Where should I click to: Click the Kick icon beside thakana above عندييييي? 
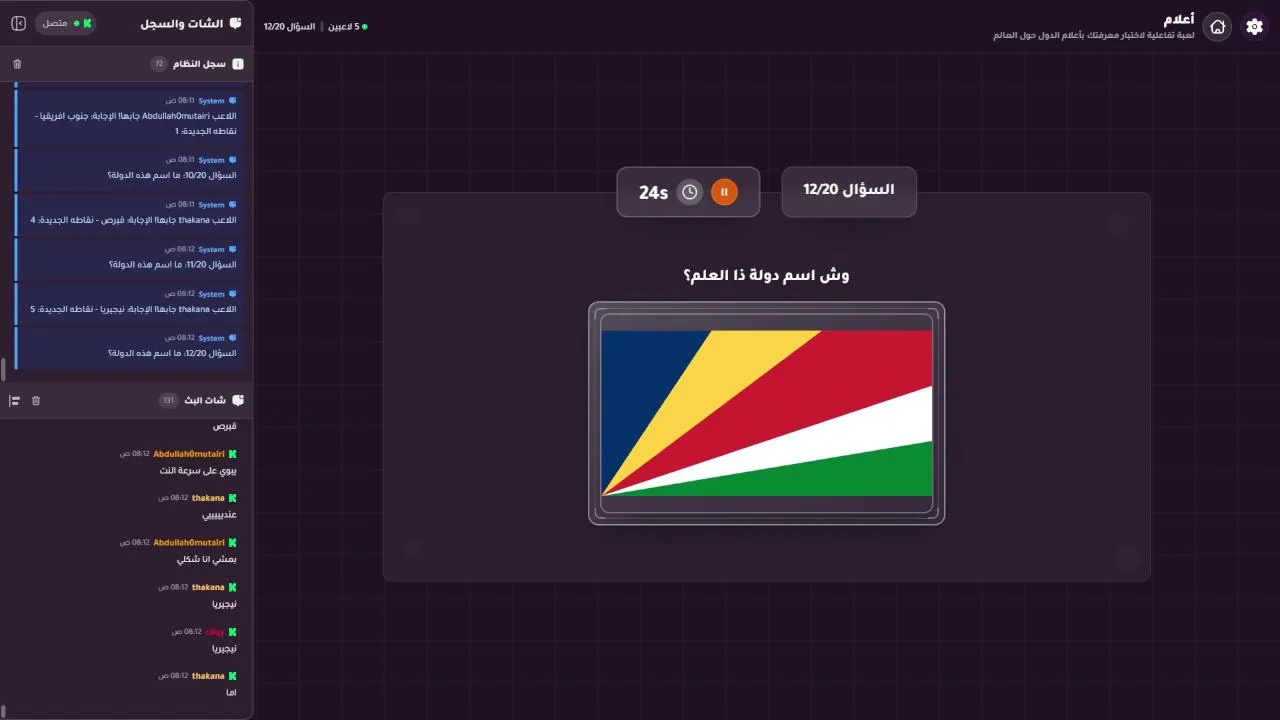(232, 497)
